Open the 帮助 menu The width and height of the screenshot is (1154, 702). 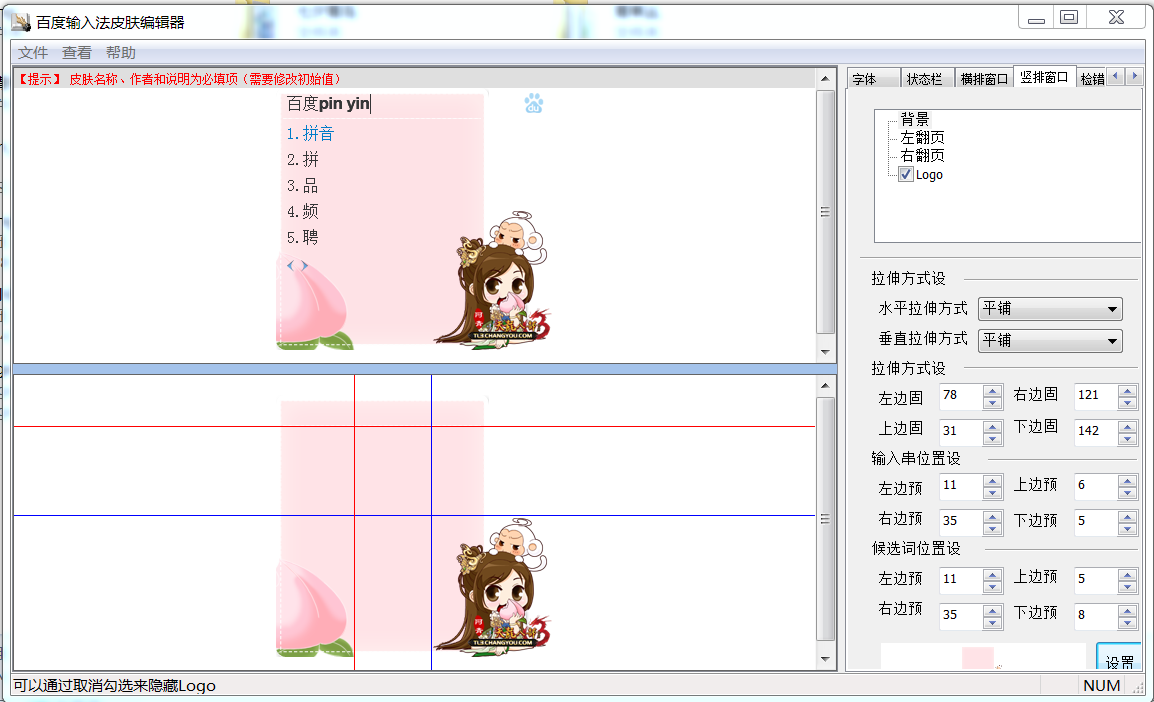click(121, 53)
